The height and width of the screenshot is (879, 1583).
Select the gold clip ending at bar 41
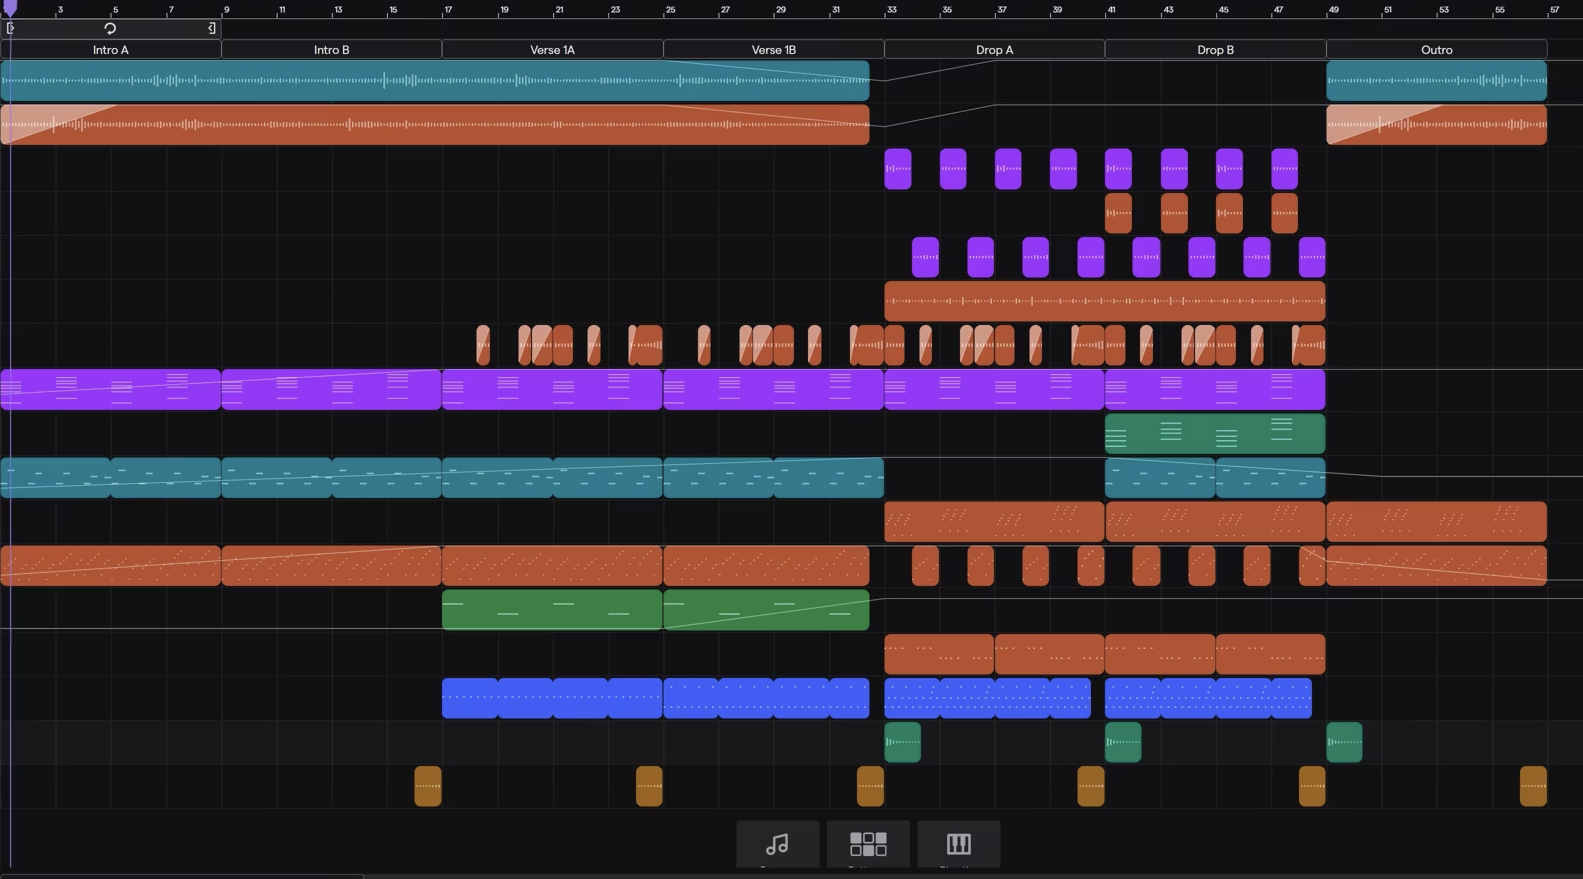1091,786
